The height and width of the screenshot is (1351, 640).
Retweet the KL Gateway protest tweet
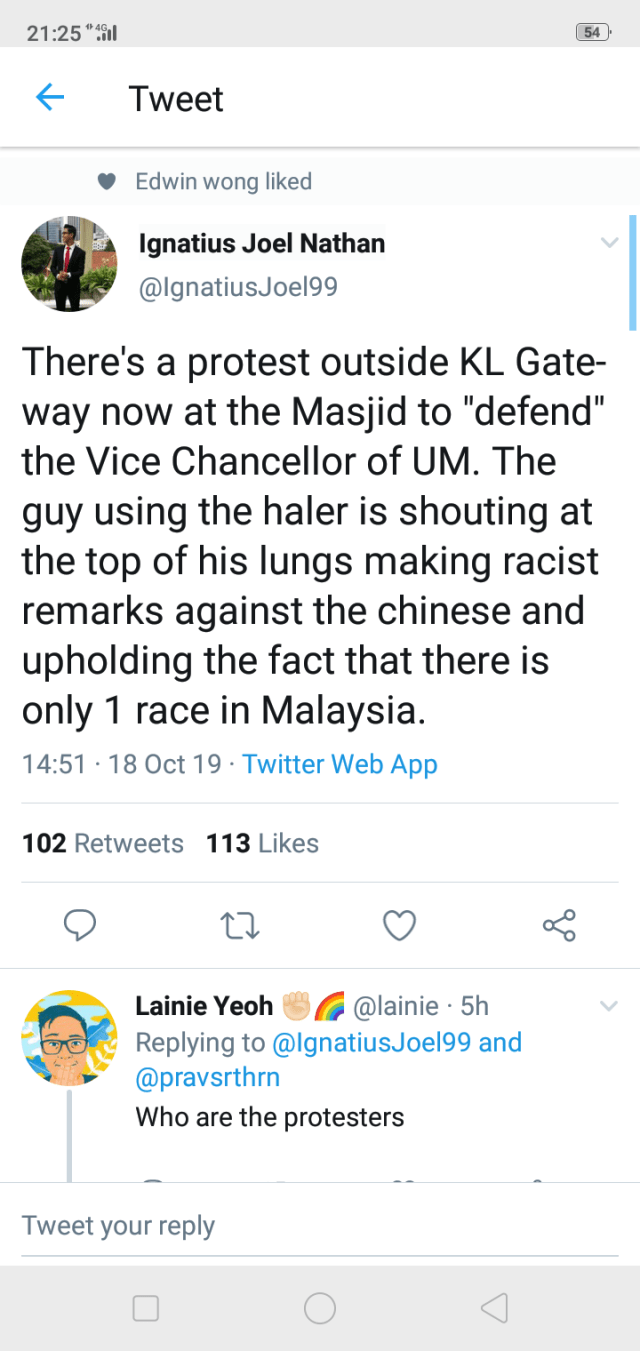[x=240, y=925]
